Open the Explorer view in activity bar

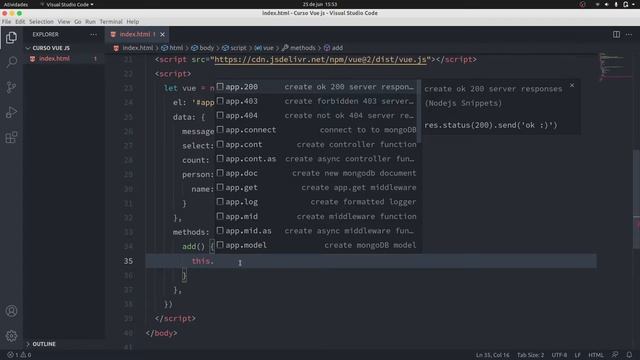[11, 38]
